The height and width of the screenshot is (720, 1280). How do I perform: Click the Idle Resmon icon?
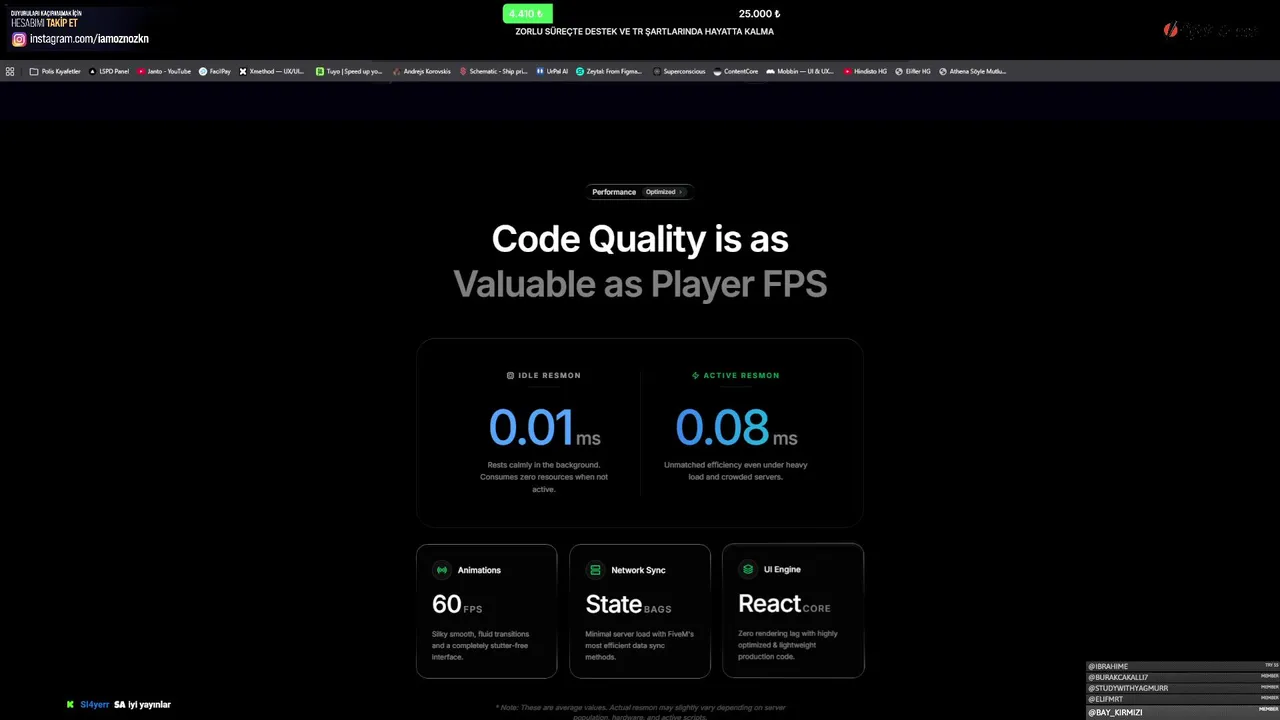(510, 376)
